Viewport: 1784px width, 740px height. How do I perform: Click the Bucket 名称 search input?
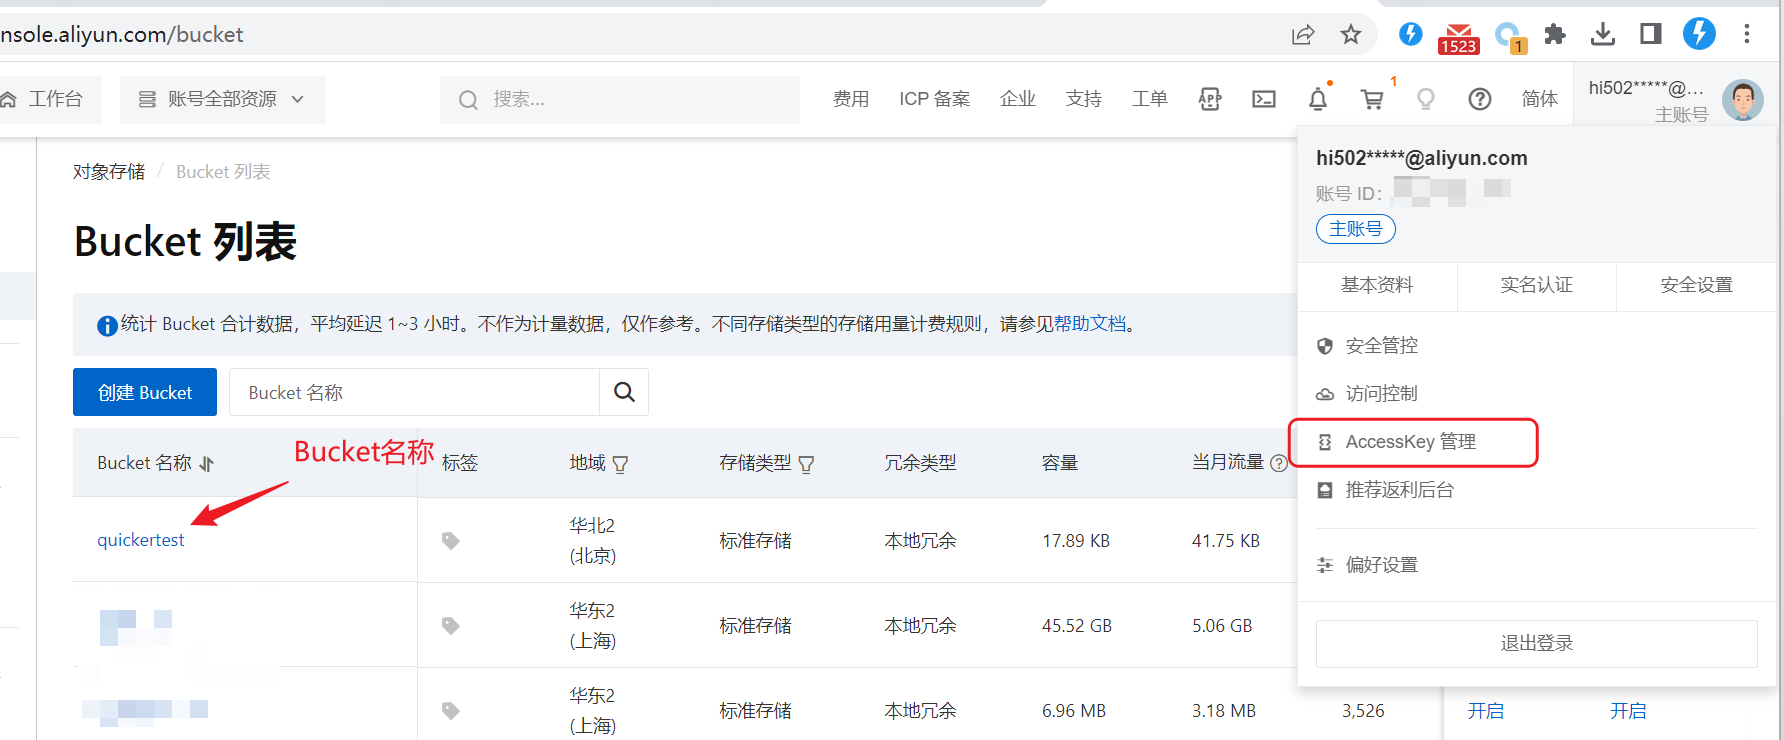pyautogui.click(x=415, y=392)
